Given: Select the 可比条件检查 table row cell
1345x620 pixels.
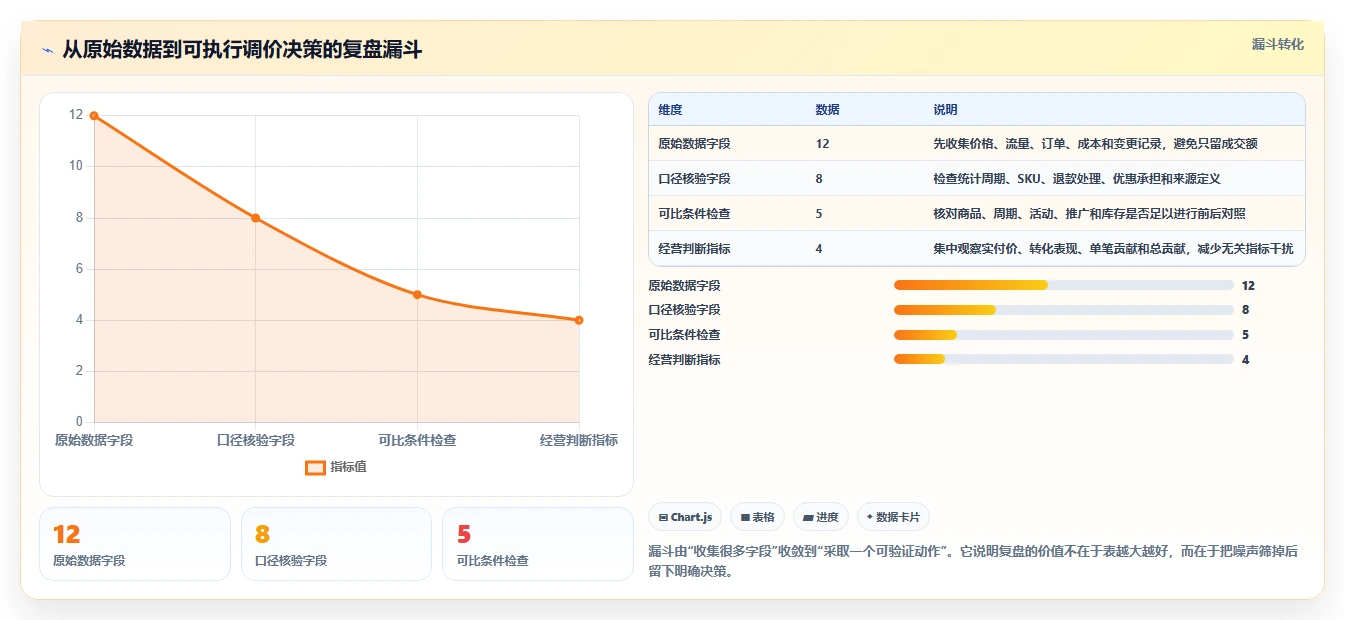Looking at the screenshot, I should (694, 214).
